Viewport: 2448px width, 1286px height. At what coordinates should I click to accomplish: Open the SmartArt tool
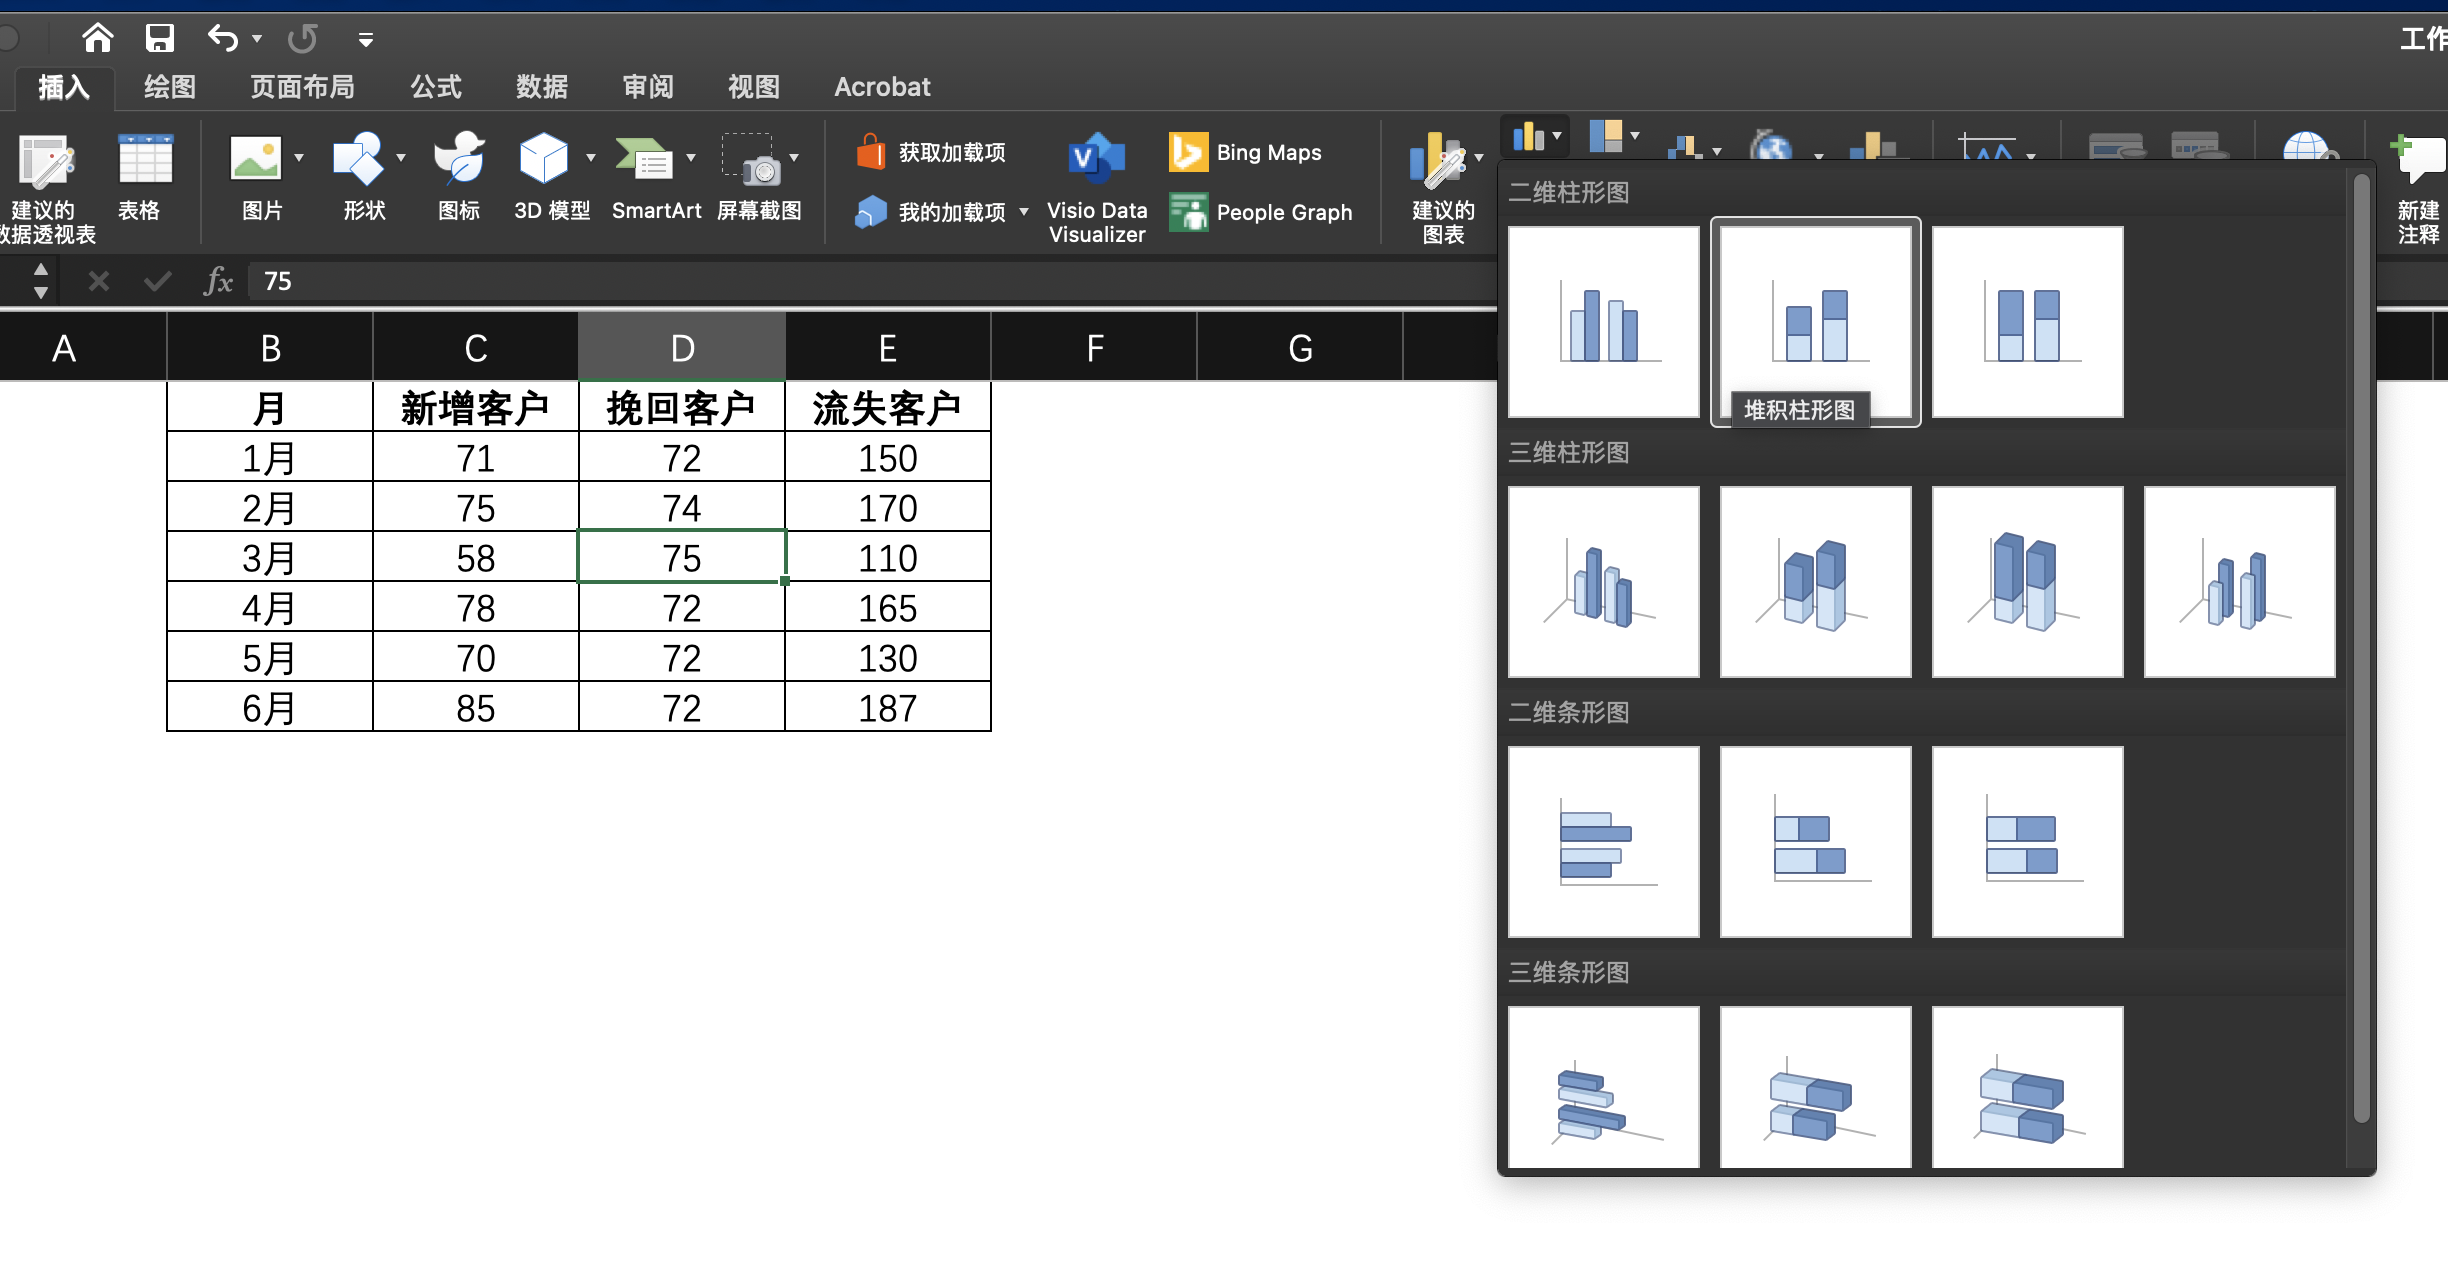(x=655, y=178)
